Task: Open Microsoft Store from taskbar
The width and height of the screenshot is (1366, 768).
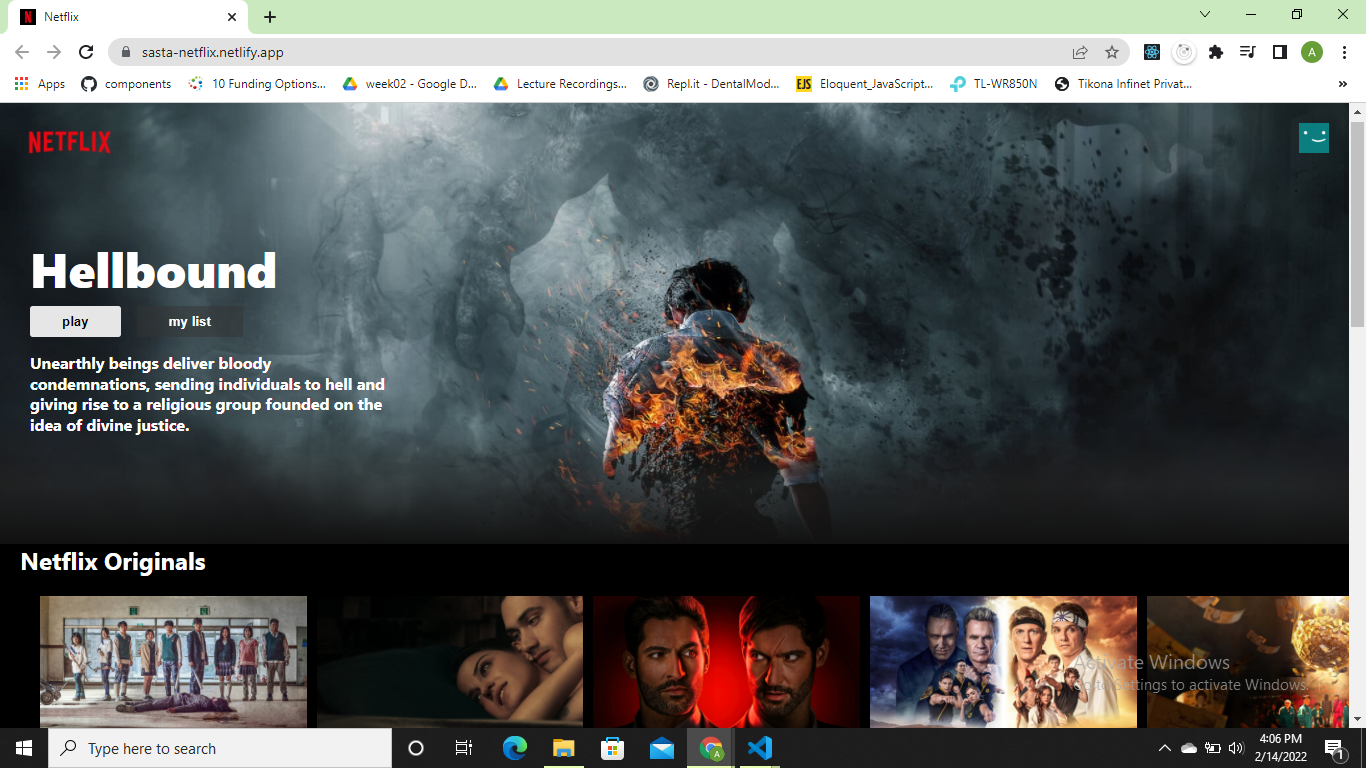Action: pos(613,748)
